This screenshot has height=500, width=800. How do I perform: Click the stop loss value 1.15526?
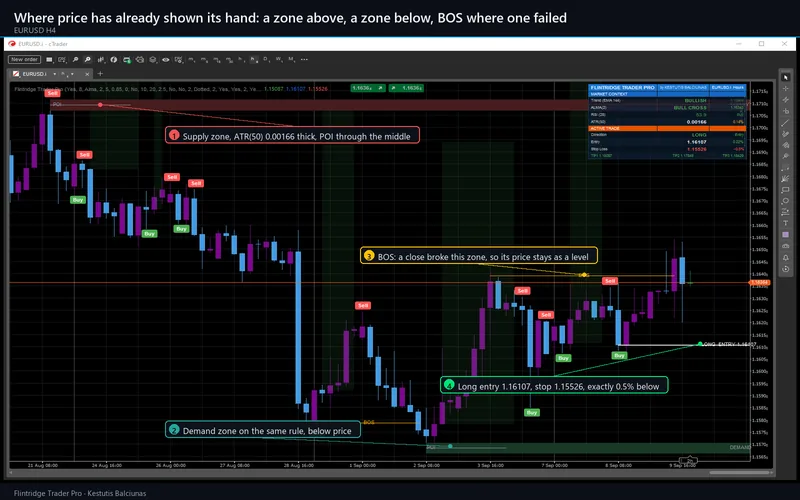(697, 149)
